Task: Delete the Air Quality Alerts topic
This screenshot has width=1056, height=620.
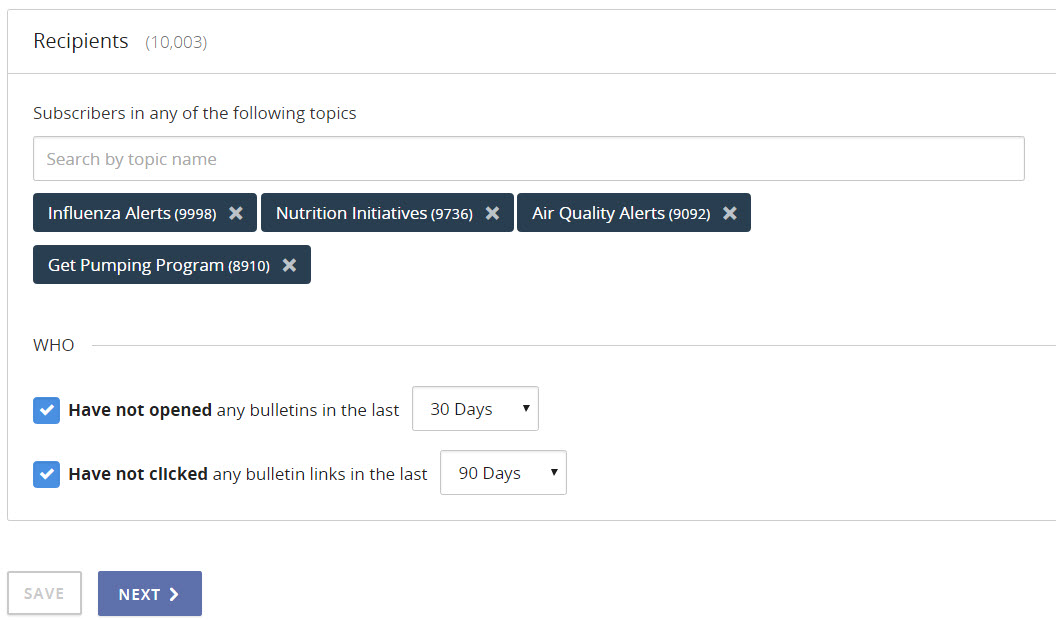Action: coord(730,213)
